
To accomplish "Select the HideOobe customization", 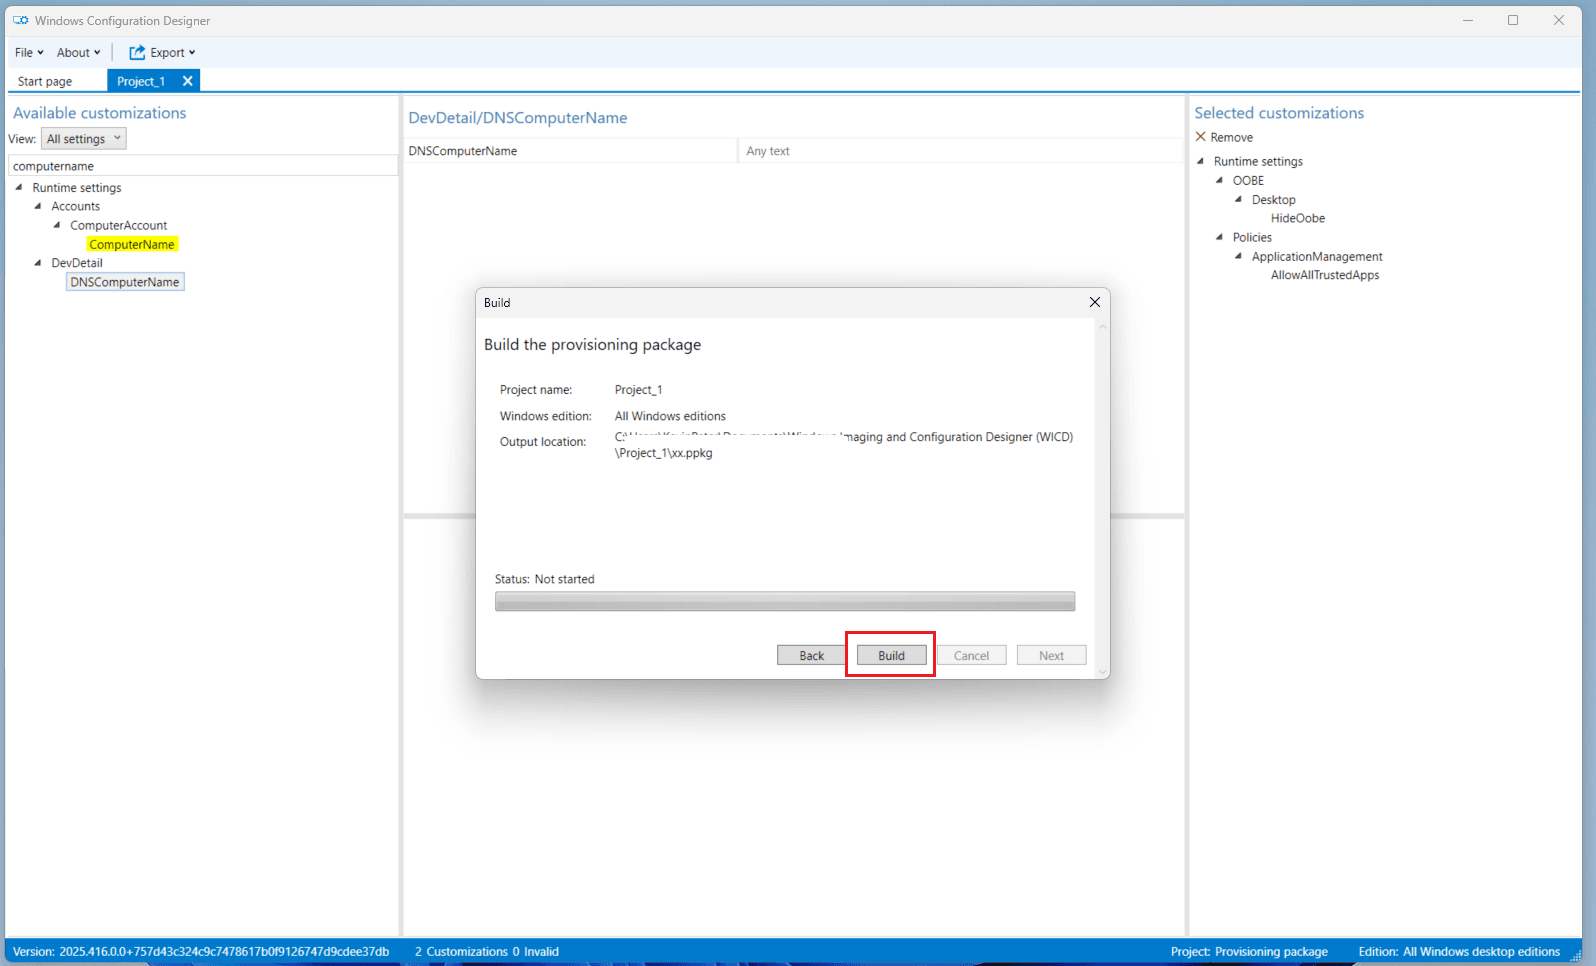I will pos(1298,218).
